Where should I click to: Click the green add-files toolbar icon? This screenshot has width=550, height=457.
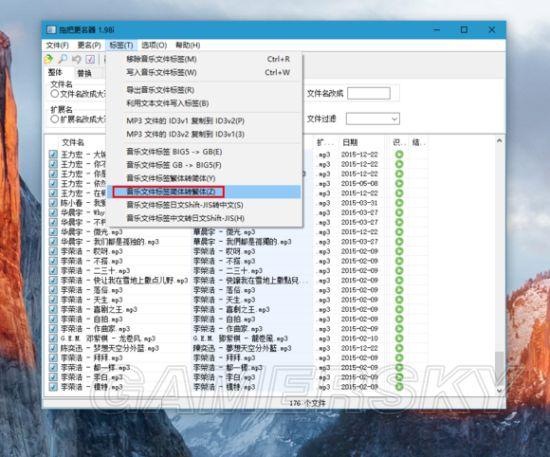click(x=48, y=59)
